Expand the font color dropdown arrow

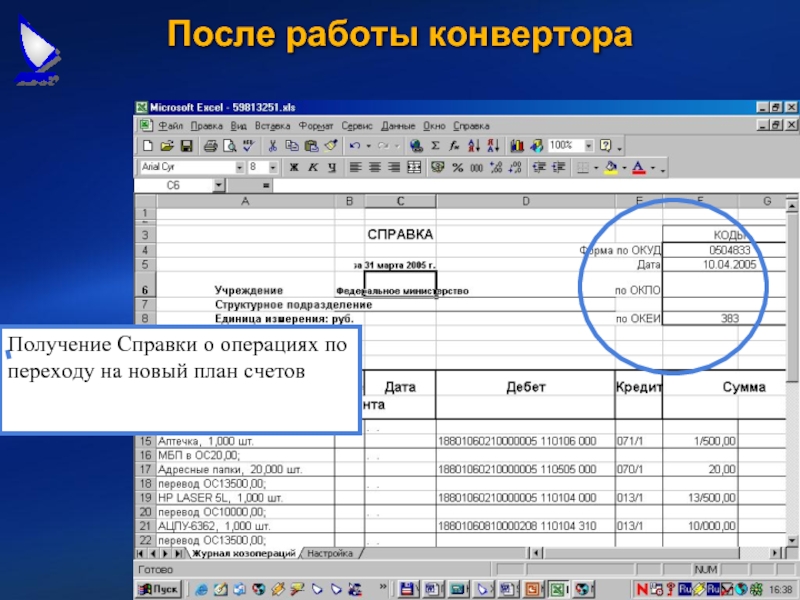[653, 168]
